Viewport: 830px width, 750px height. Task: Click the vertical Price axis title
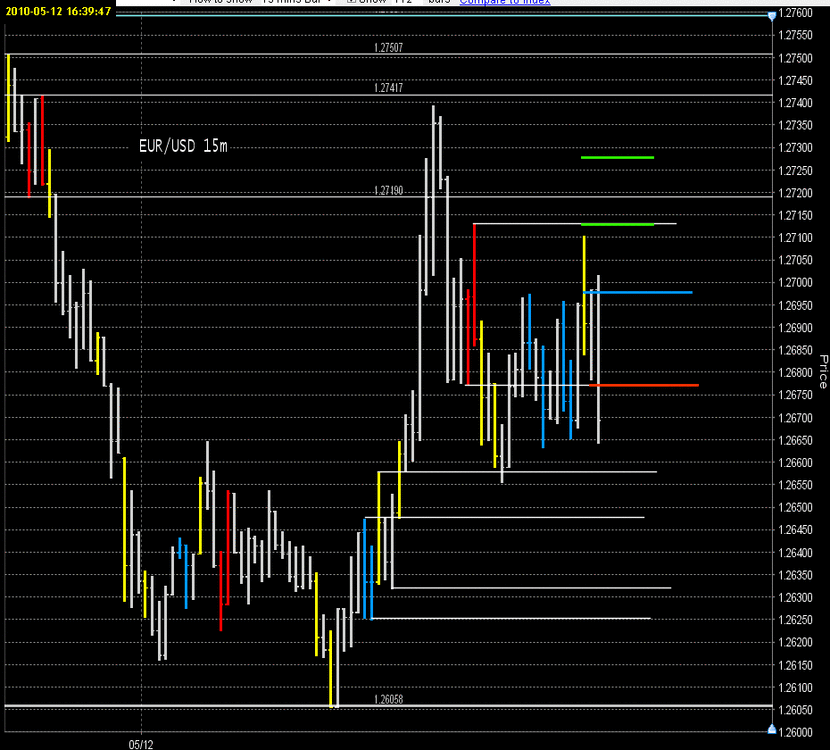click(823, 372)
